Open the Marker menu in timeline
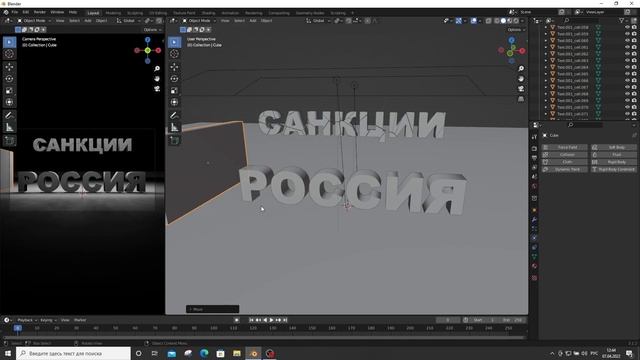 coord(80,320)
